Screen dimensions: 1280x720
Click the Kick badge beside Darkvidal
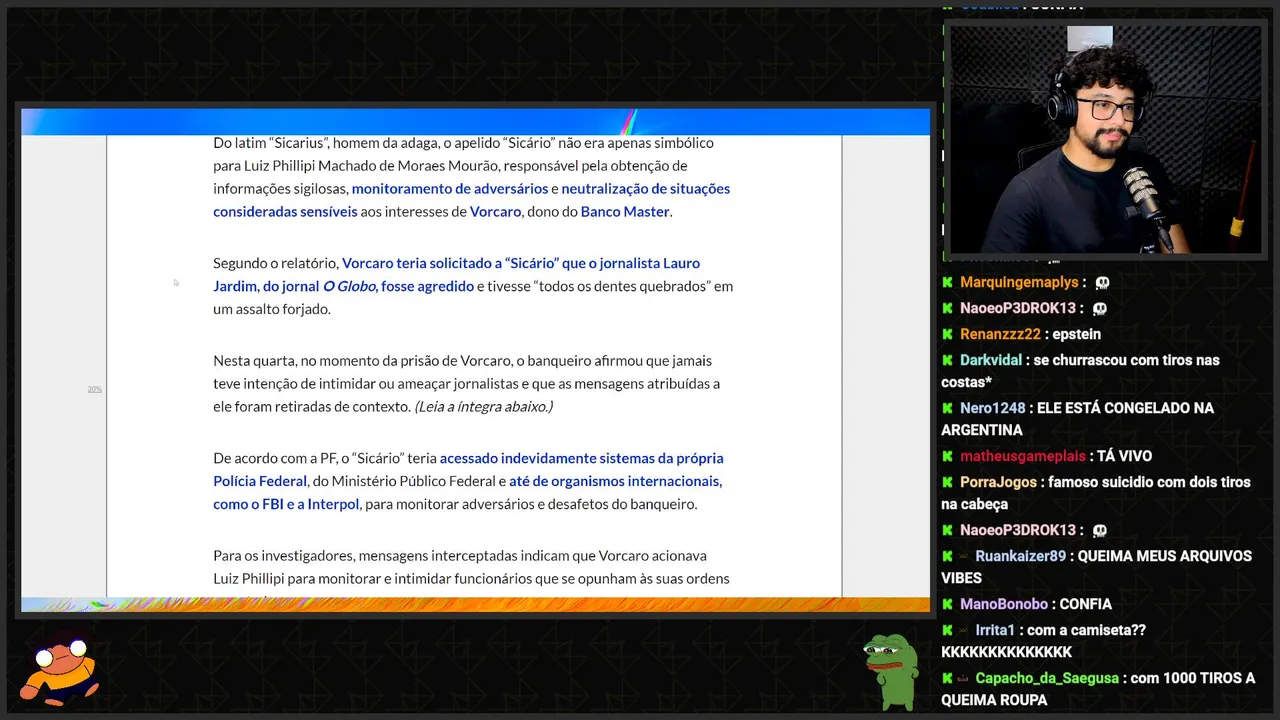pos(947,360)
